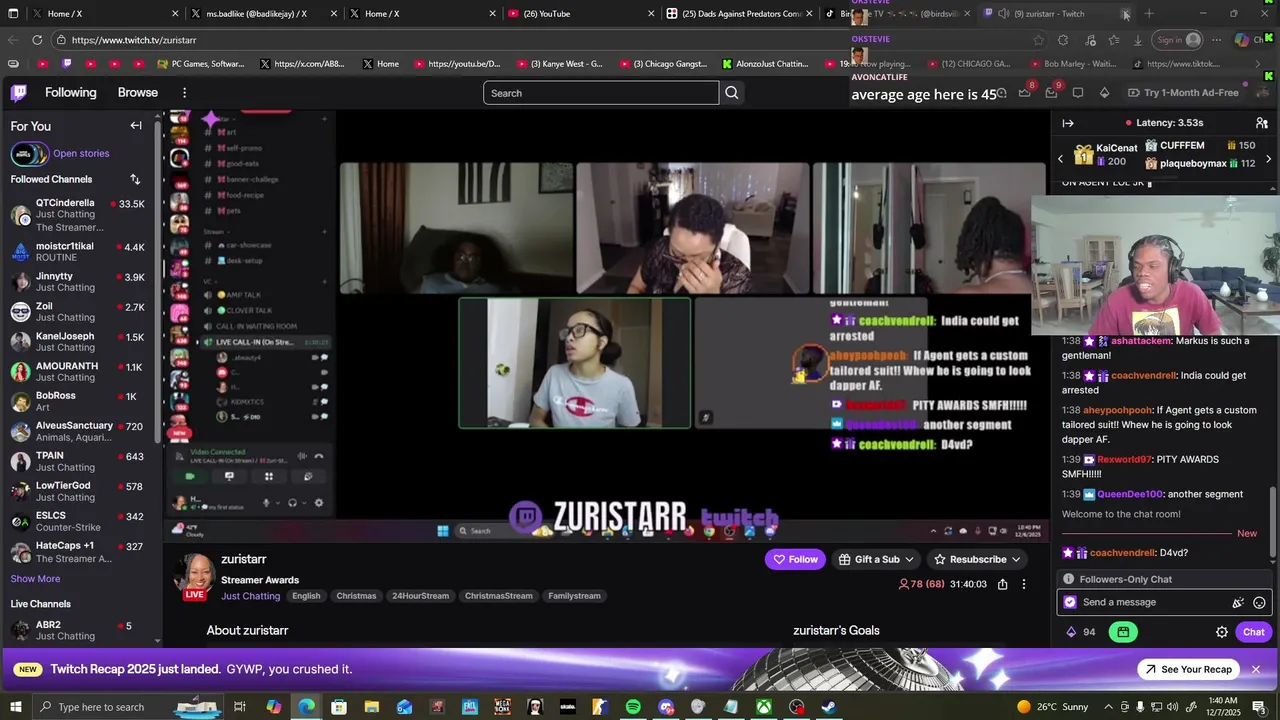The width and height of the screenshot is (1280, 720).
Task: Click the channel points diamond balance
Action: pyautogui.click(x=1081, y=632)
